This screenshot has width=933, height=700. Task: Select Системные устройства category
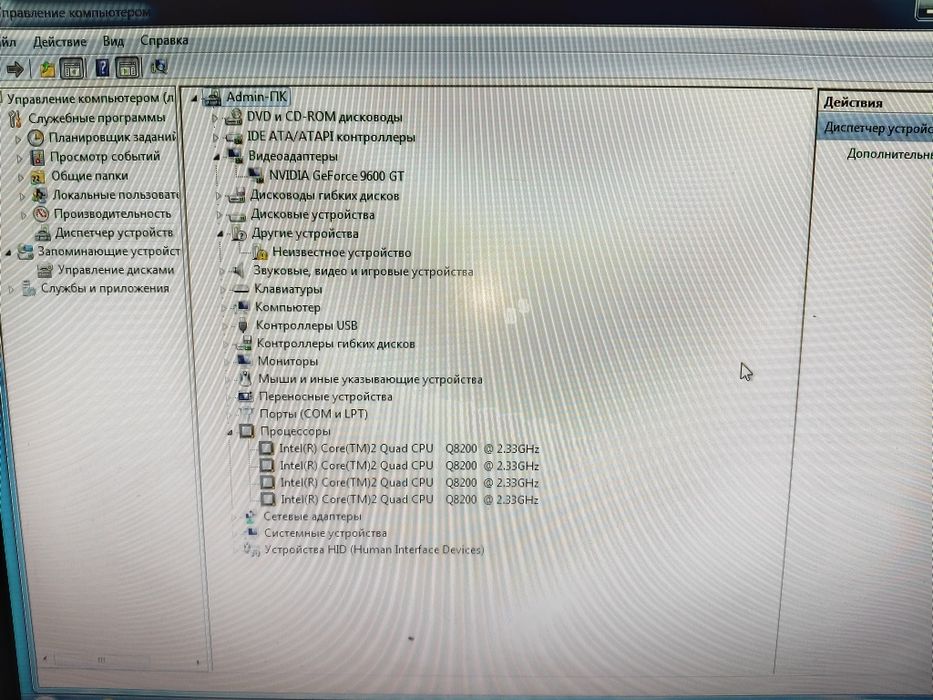click(325, 533)
